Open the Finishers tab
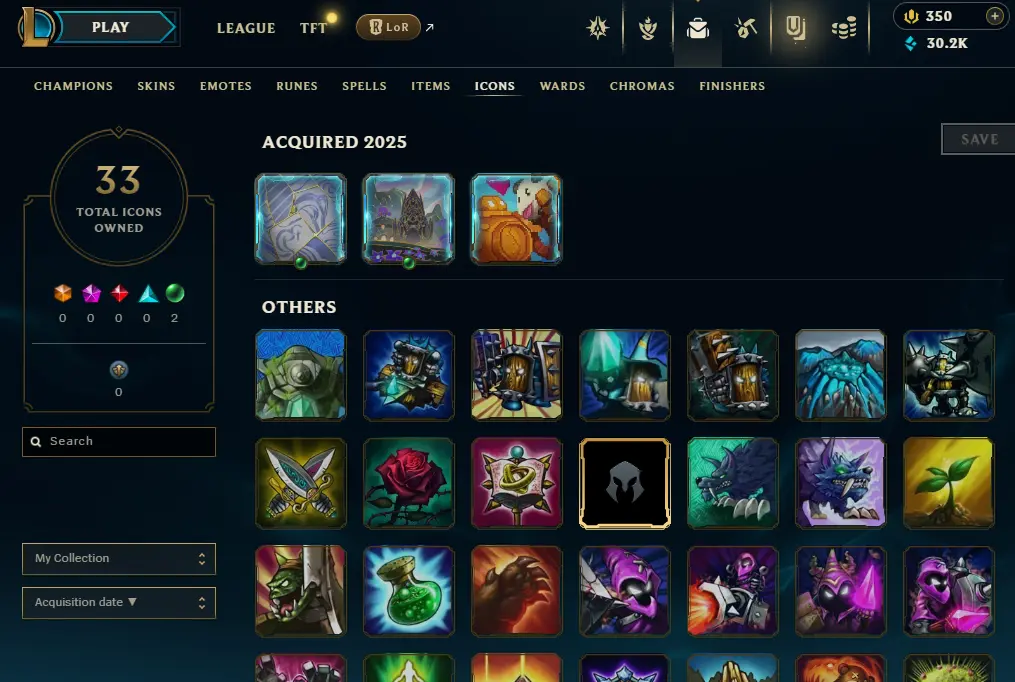1015x682 pixels. click(732, 86)
